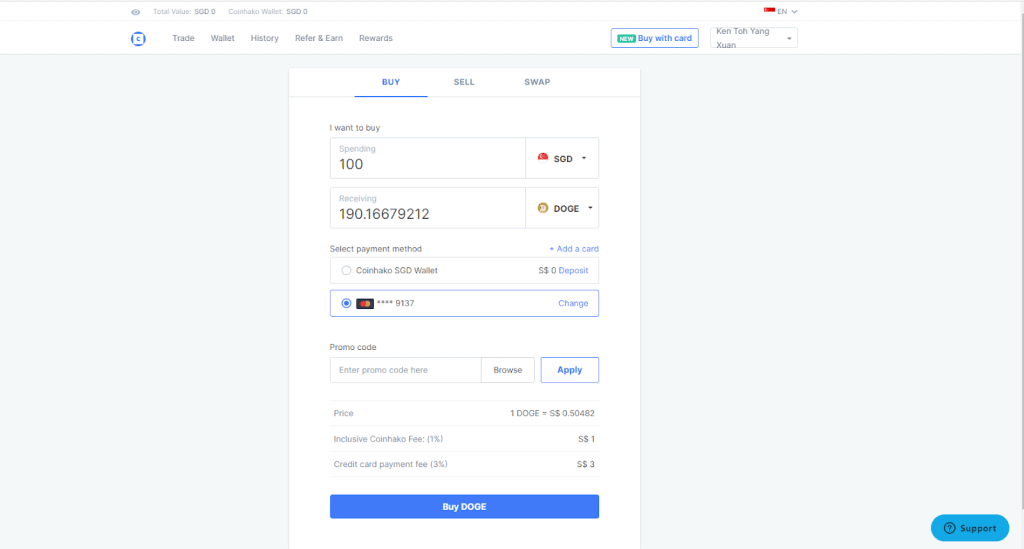Click the Add a card link

(573, 249)
